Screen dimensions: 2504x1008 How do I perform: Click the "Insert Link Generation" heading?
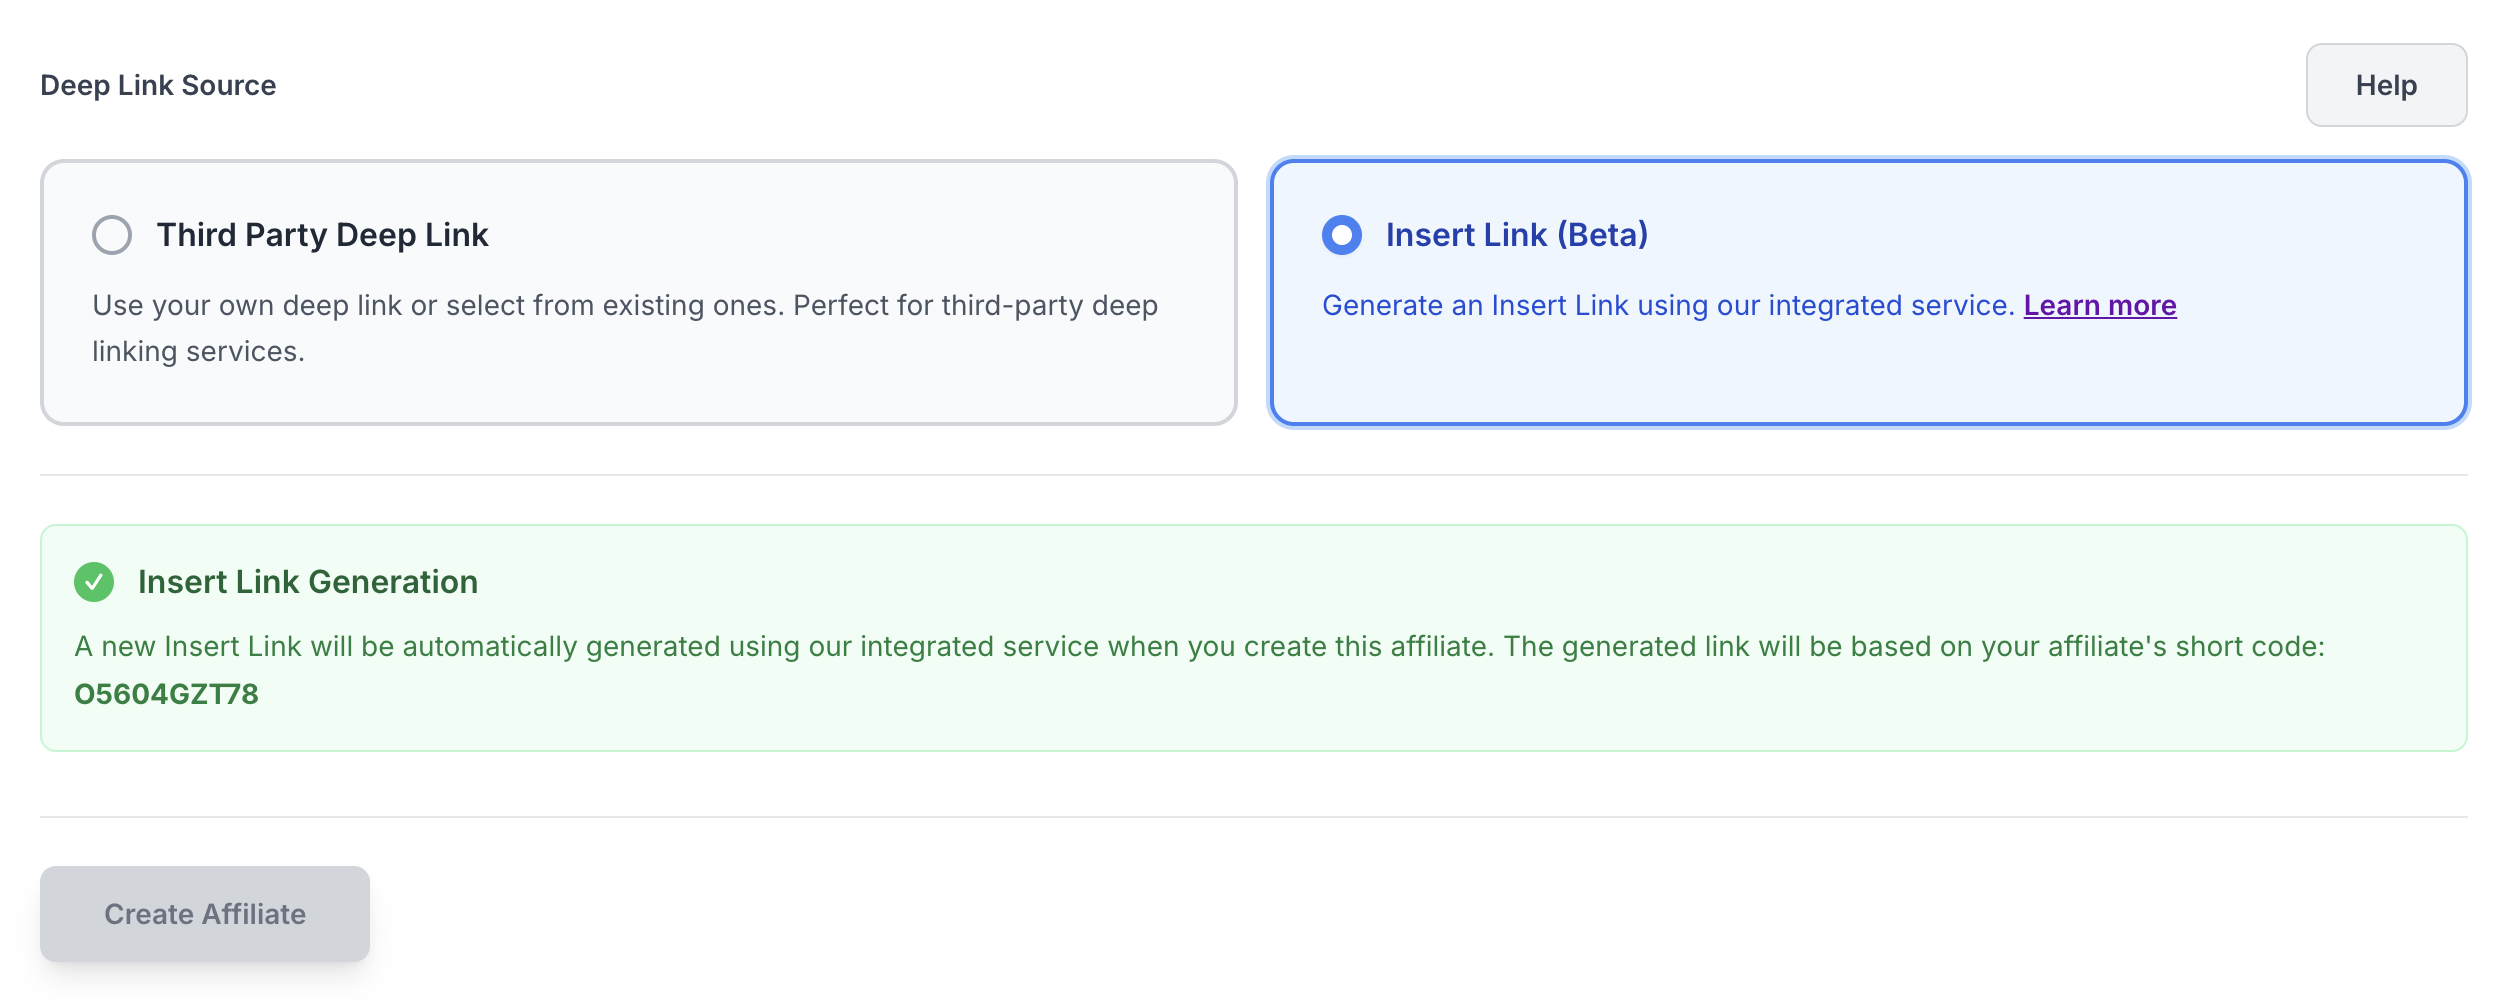point(307,582)
